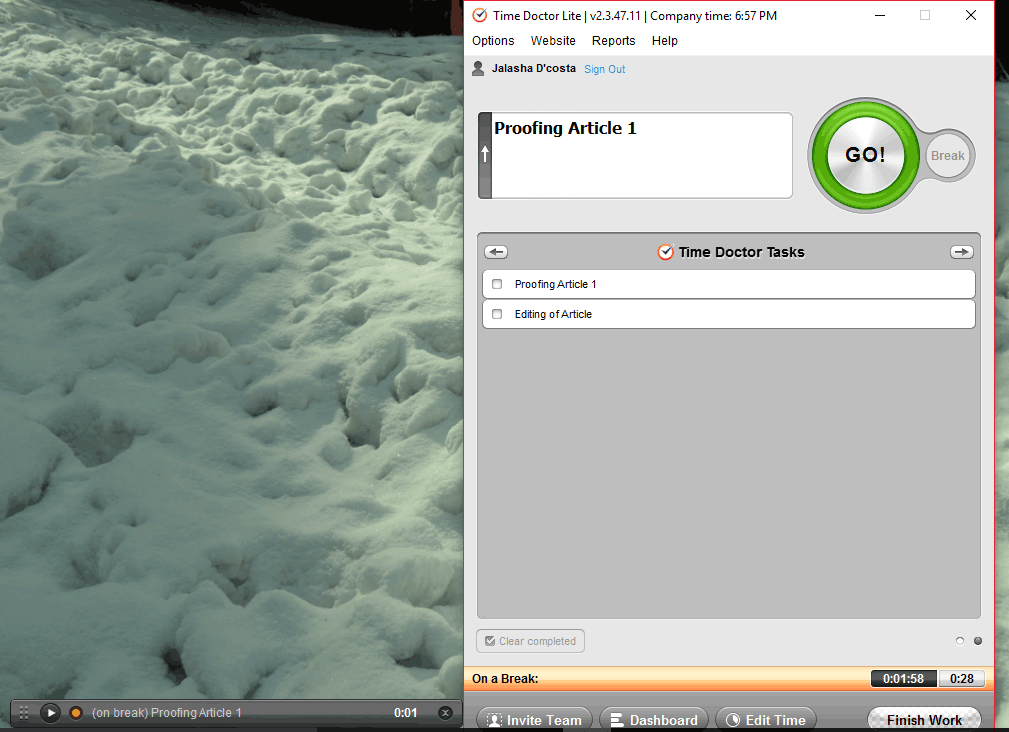This screenshot has width=1009, height=732.
Task: Click the mini bar task label 'Proofing Article 1'
Action: tap(196, 713)
